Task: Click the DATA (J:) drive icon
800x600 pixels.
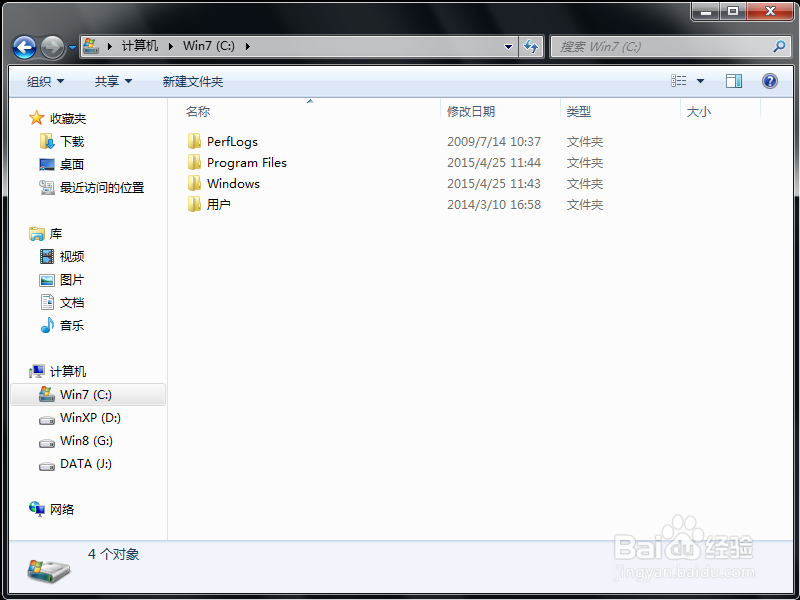Action: (47, 465)
